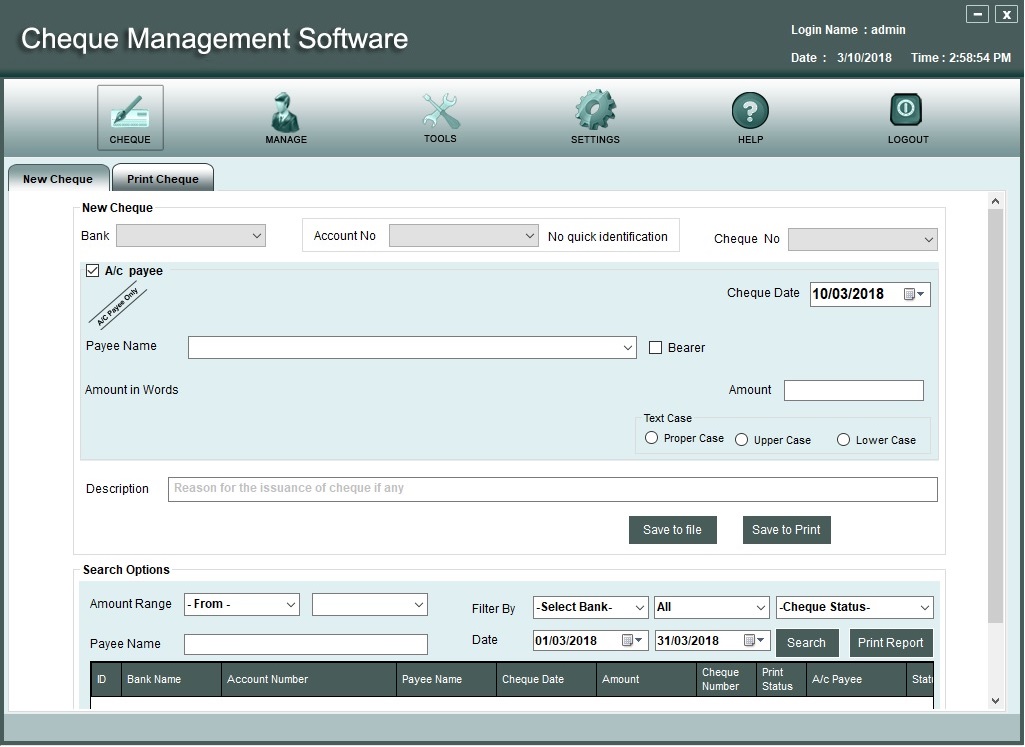Enable the Bearer checkbox
Image resolution: width=1025 pixels, height=747 pixels.
click(x=656, y=348)
